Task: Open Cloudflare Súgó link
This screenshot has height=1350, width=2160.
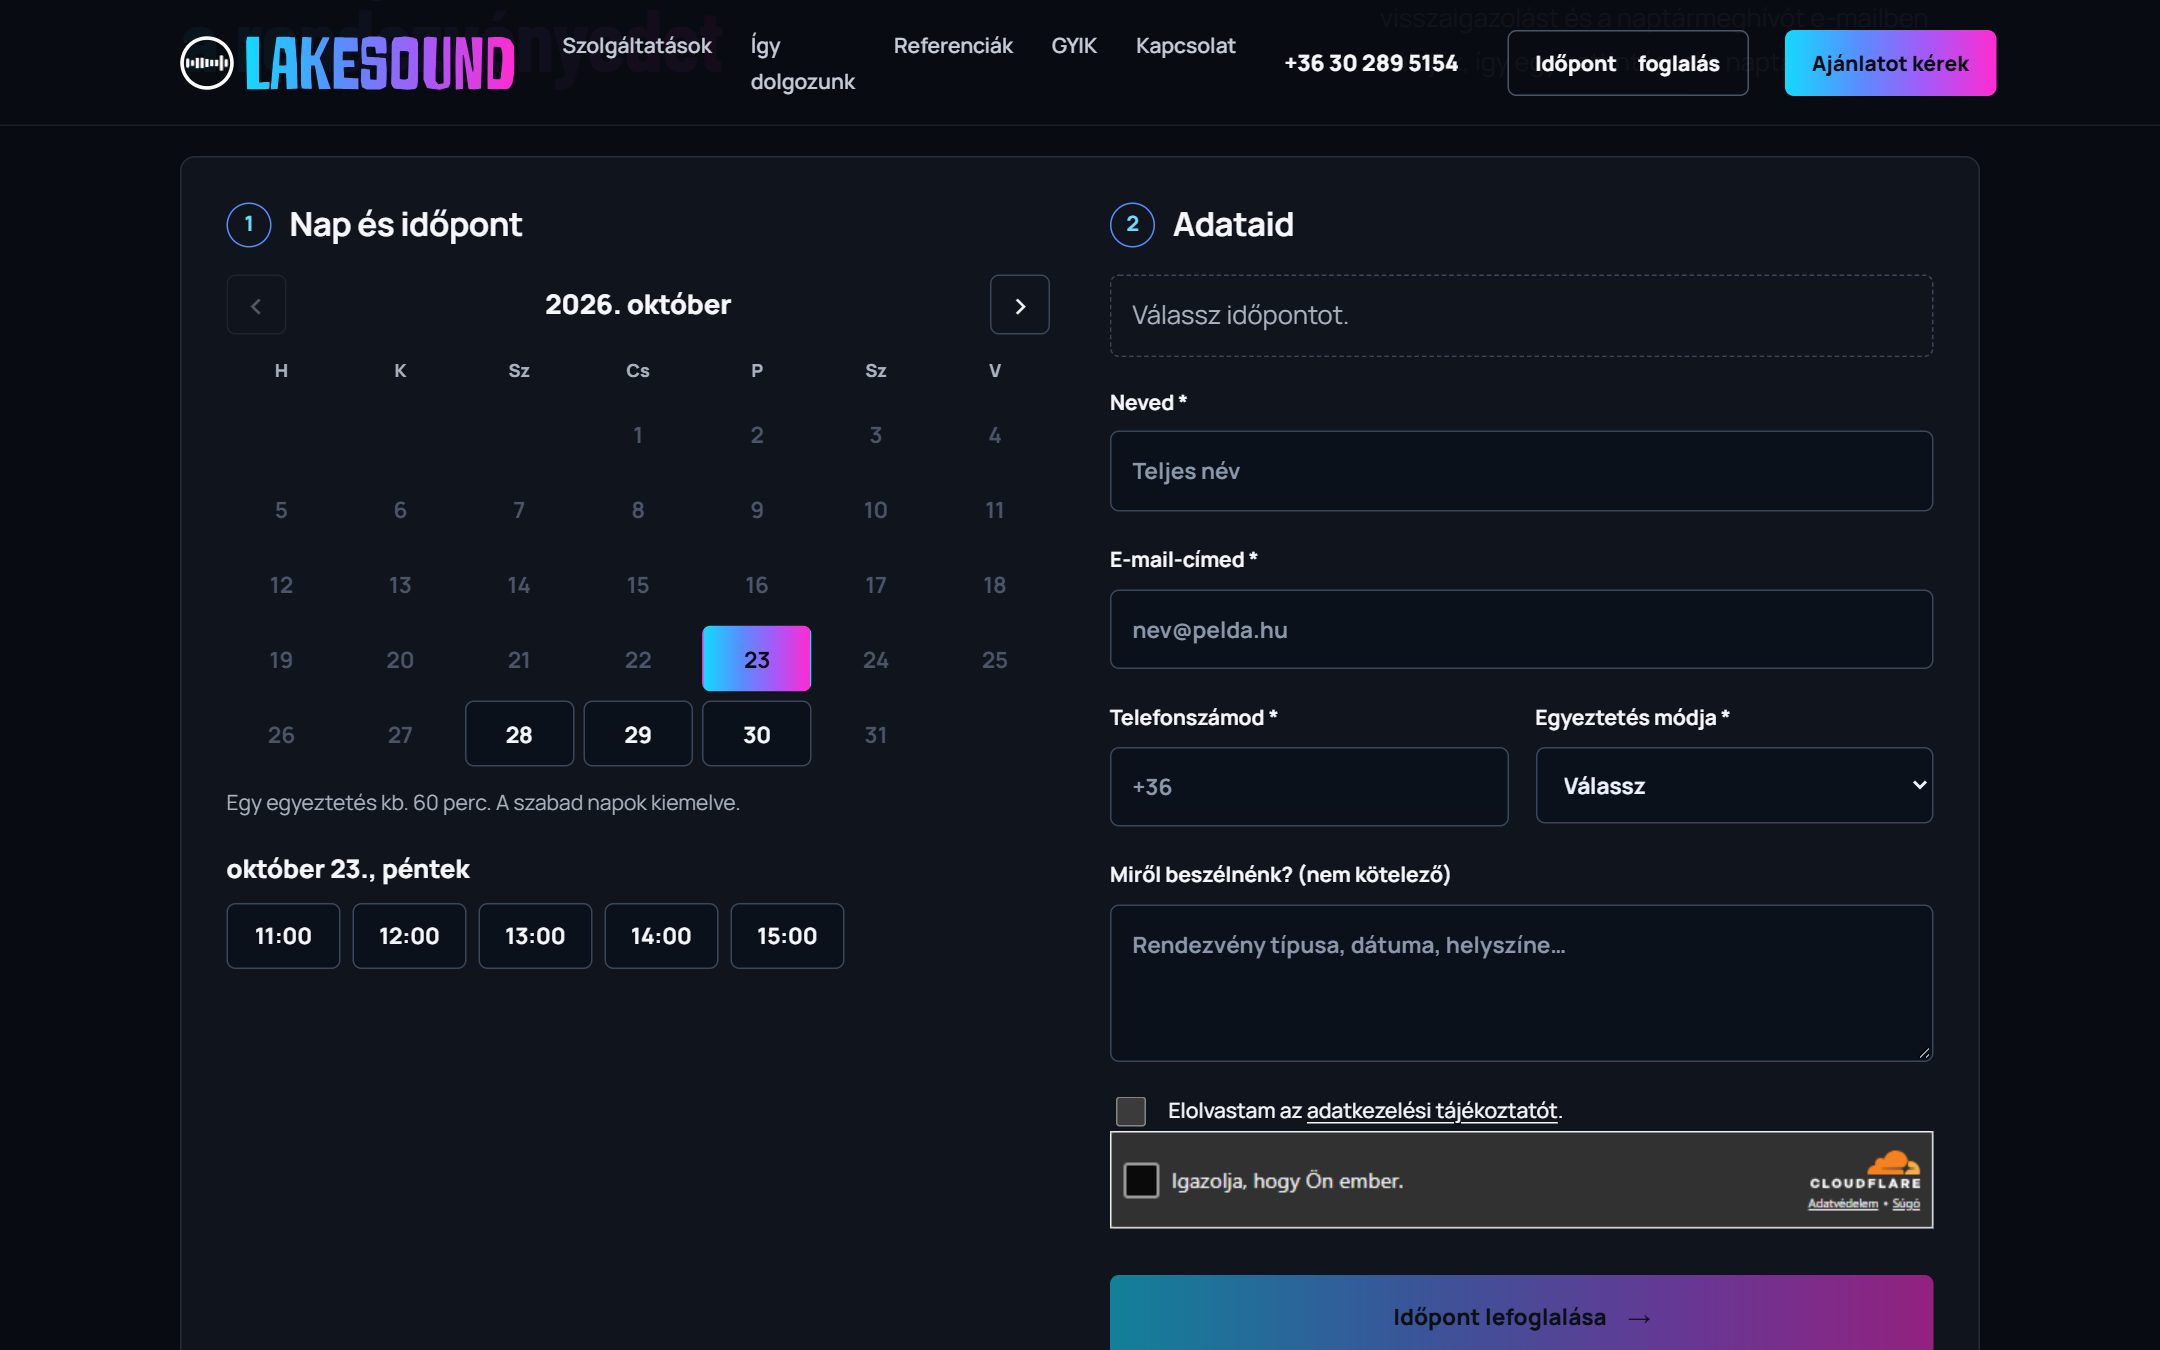Action: [1906, 1204]
